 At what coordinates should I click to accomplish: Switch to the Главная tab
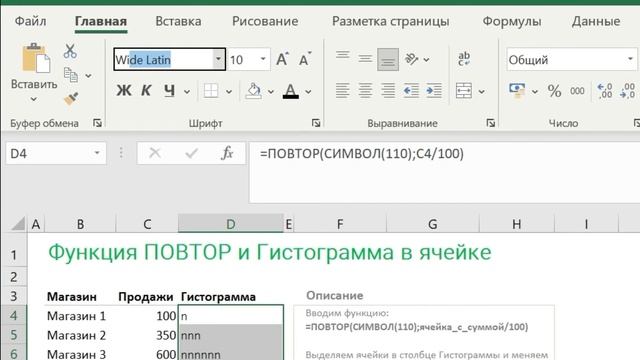(101, 21)
